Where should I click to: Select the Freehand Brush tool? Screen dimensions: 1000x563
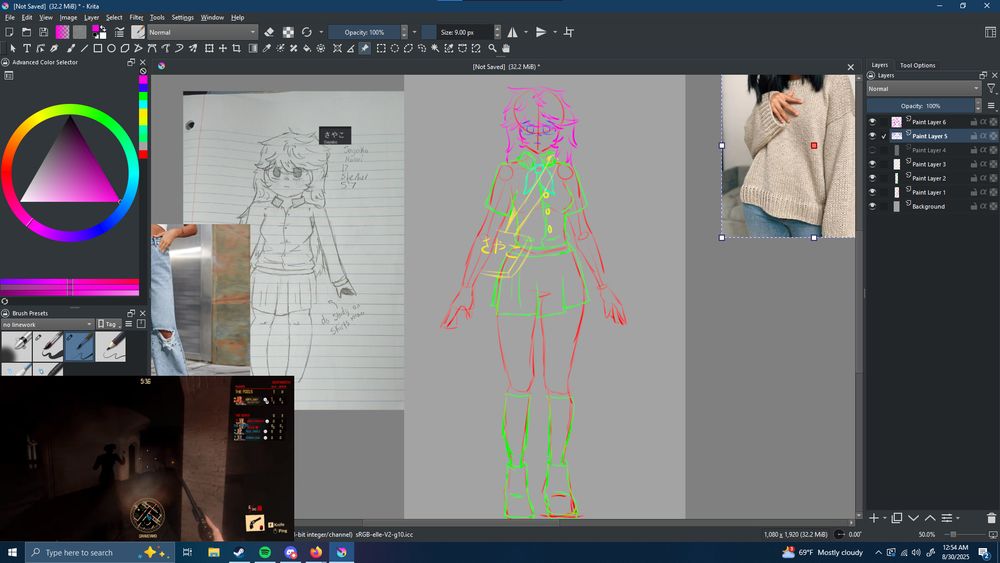pos(70,48)
